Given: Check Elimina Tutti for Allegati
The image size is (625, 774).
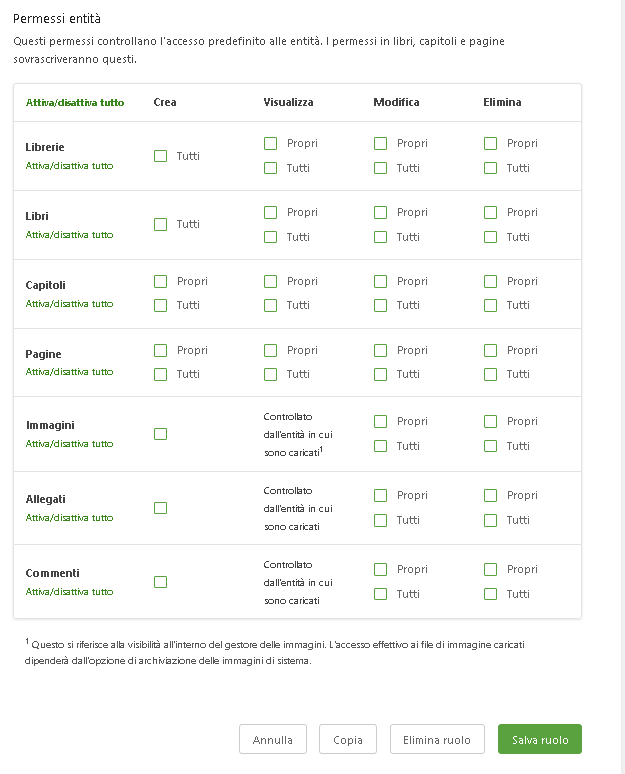Looking at the screenshot, I should click(x=491, y=520).
